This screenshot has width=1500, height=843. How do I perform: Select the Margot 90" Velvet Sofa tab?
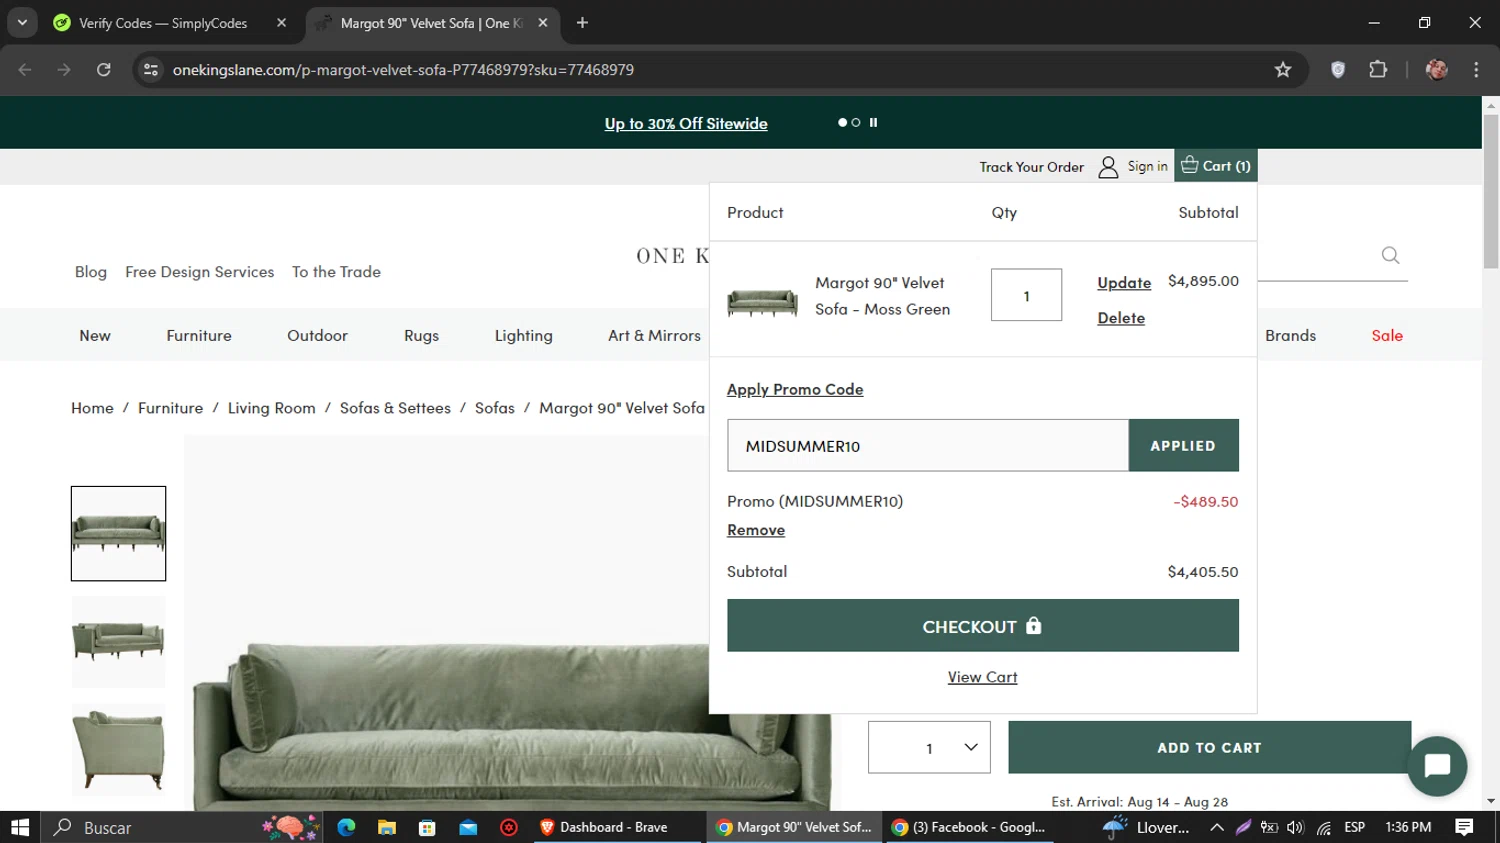coord(430,23)
